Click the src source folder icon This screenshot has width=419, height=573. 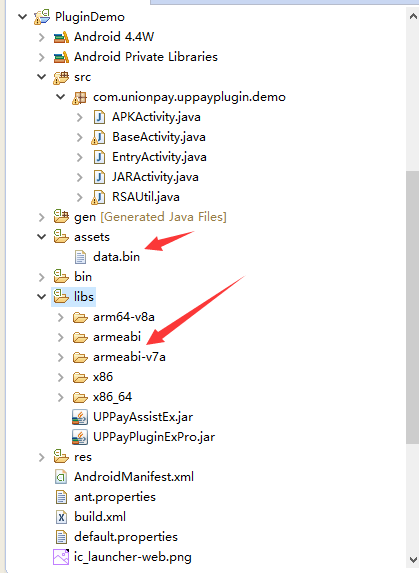point(61,77)
